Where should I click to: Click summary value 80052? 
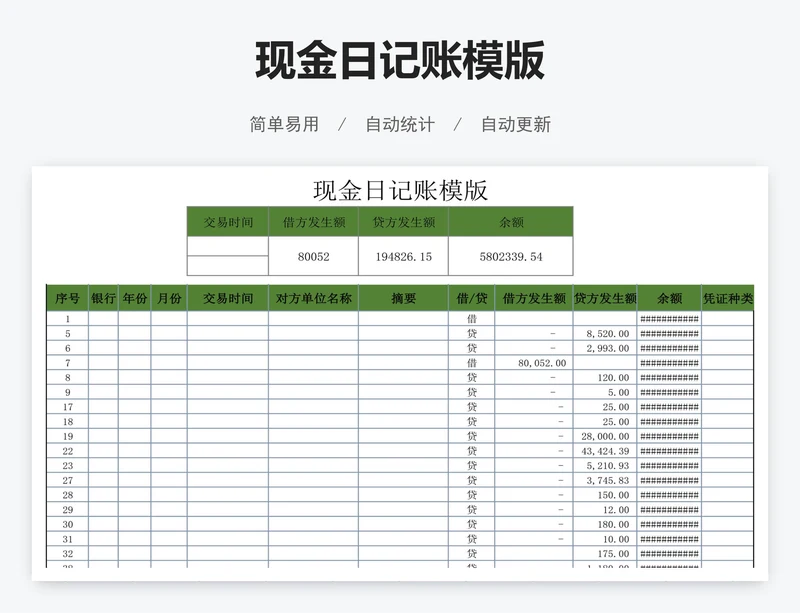[314, 256]
